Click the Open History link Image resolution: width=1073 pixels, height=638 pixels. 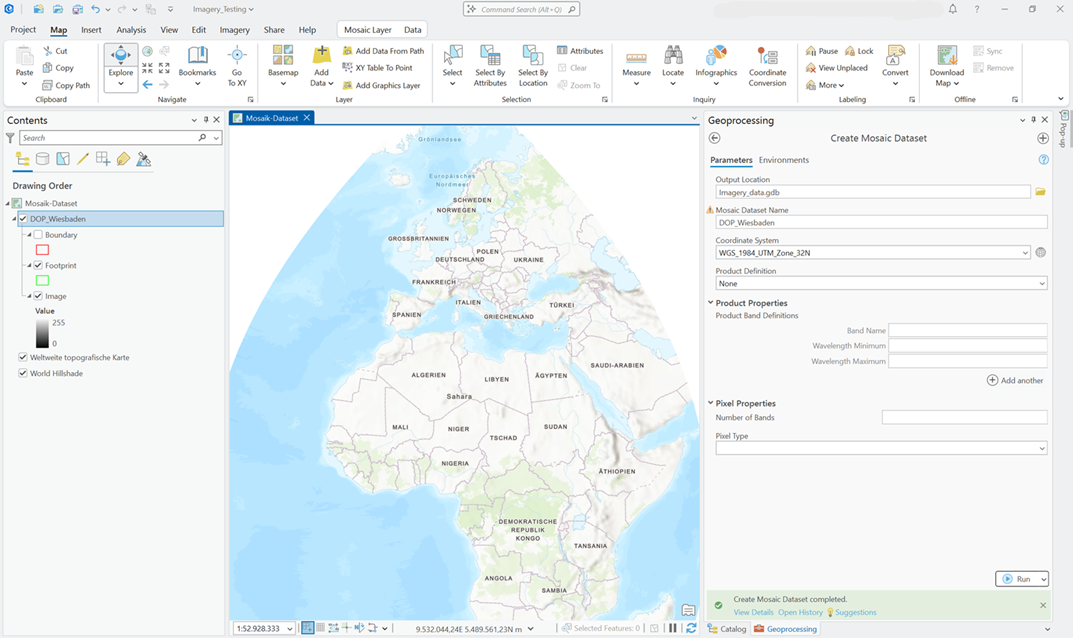800,613
